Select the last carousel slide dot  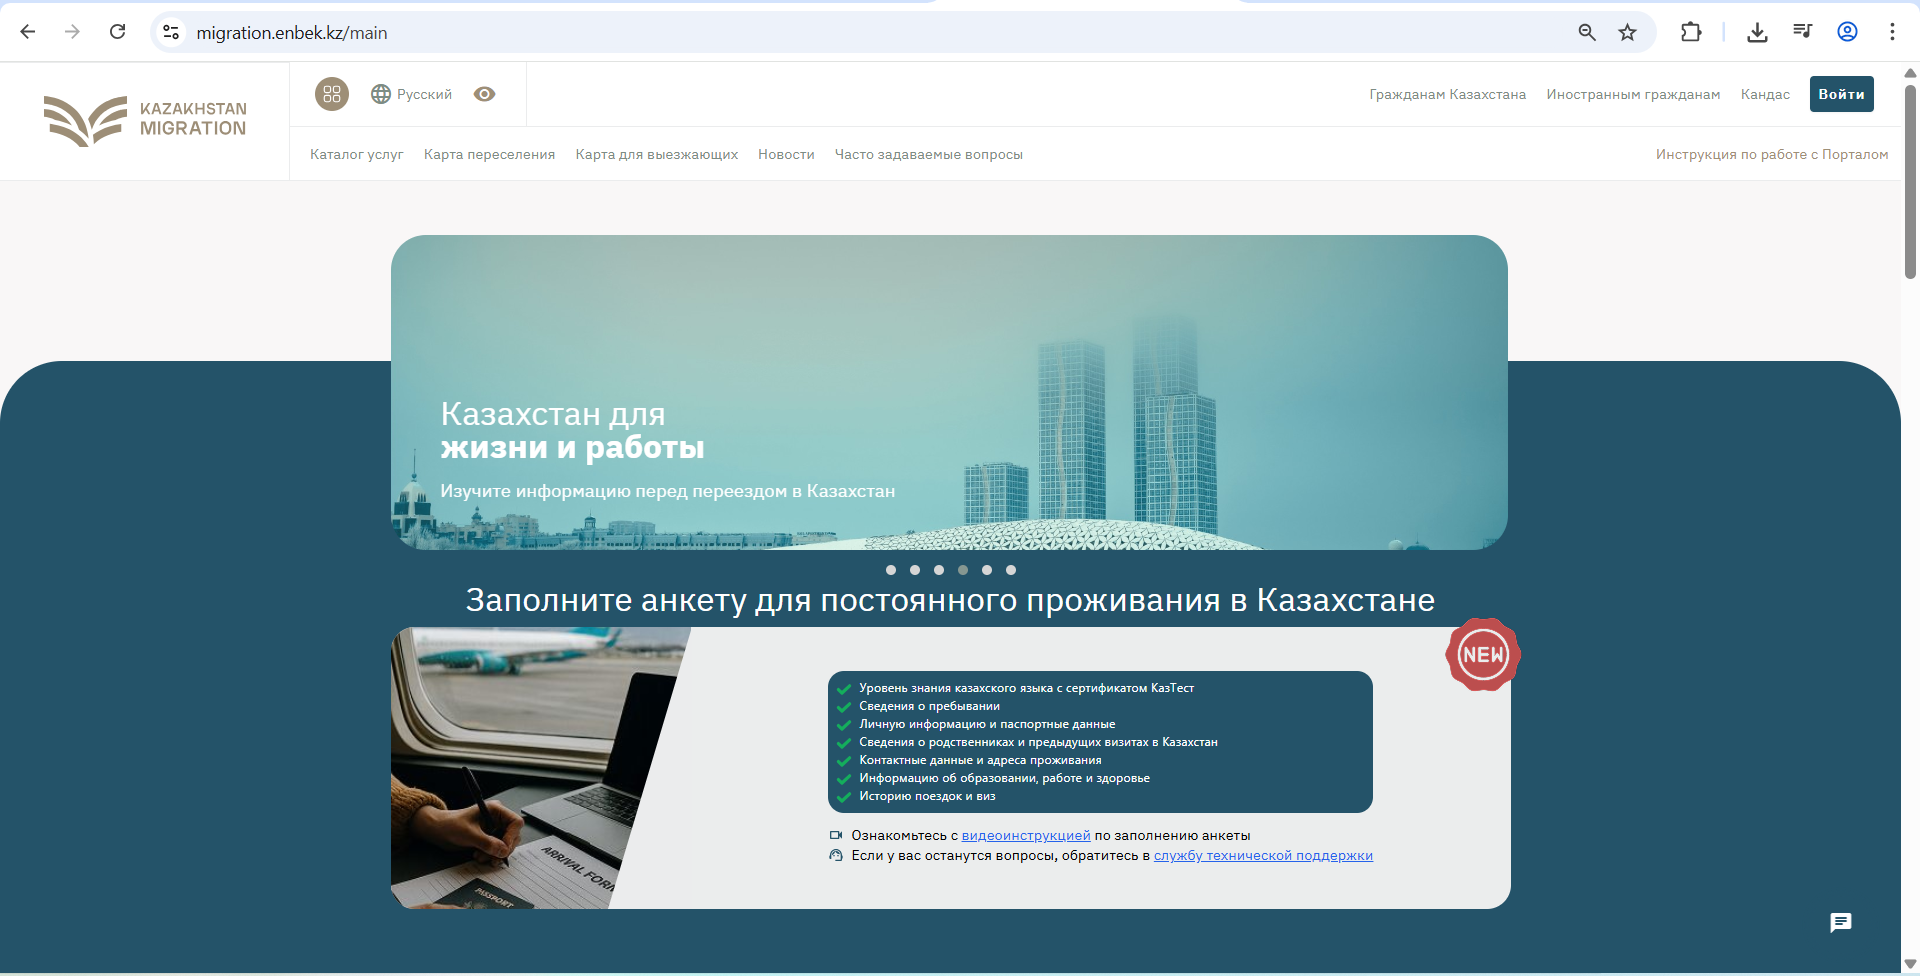[1011, 570]
